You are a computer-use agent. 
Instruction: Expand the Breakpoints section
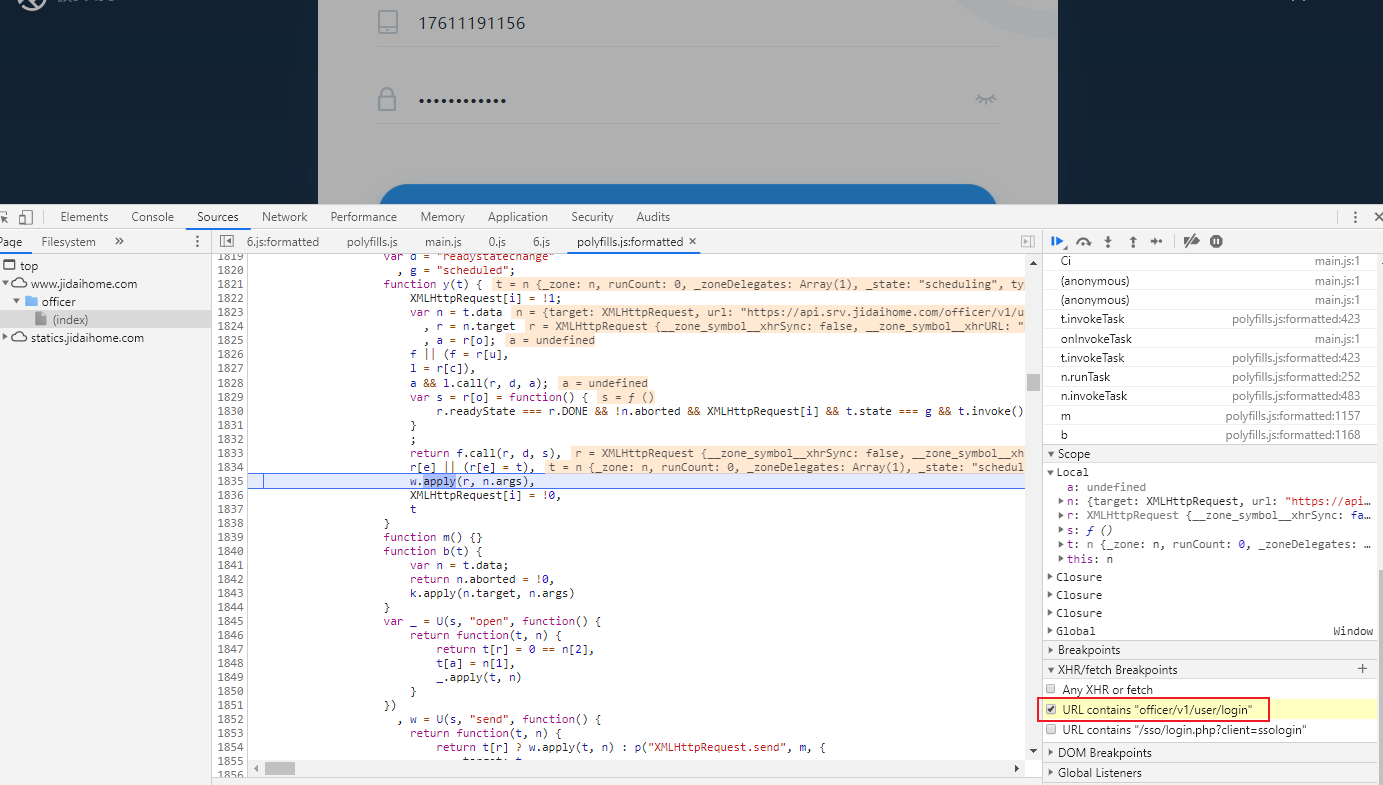1051,650
